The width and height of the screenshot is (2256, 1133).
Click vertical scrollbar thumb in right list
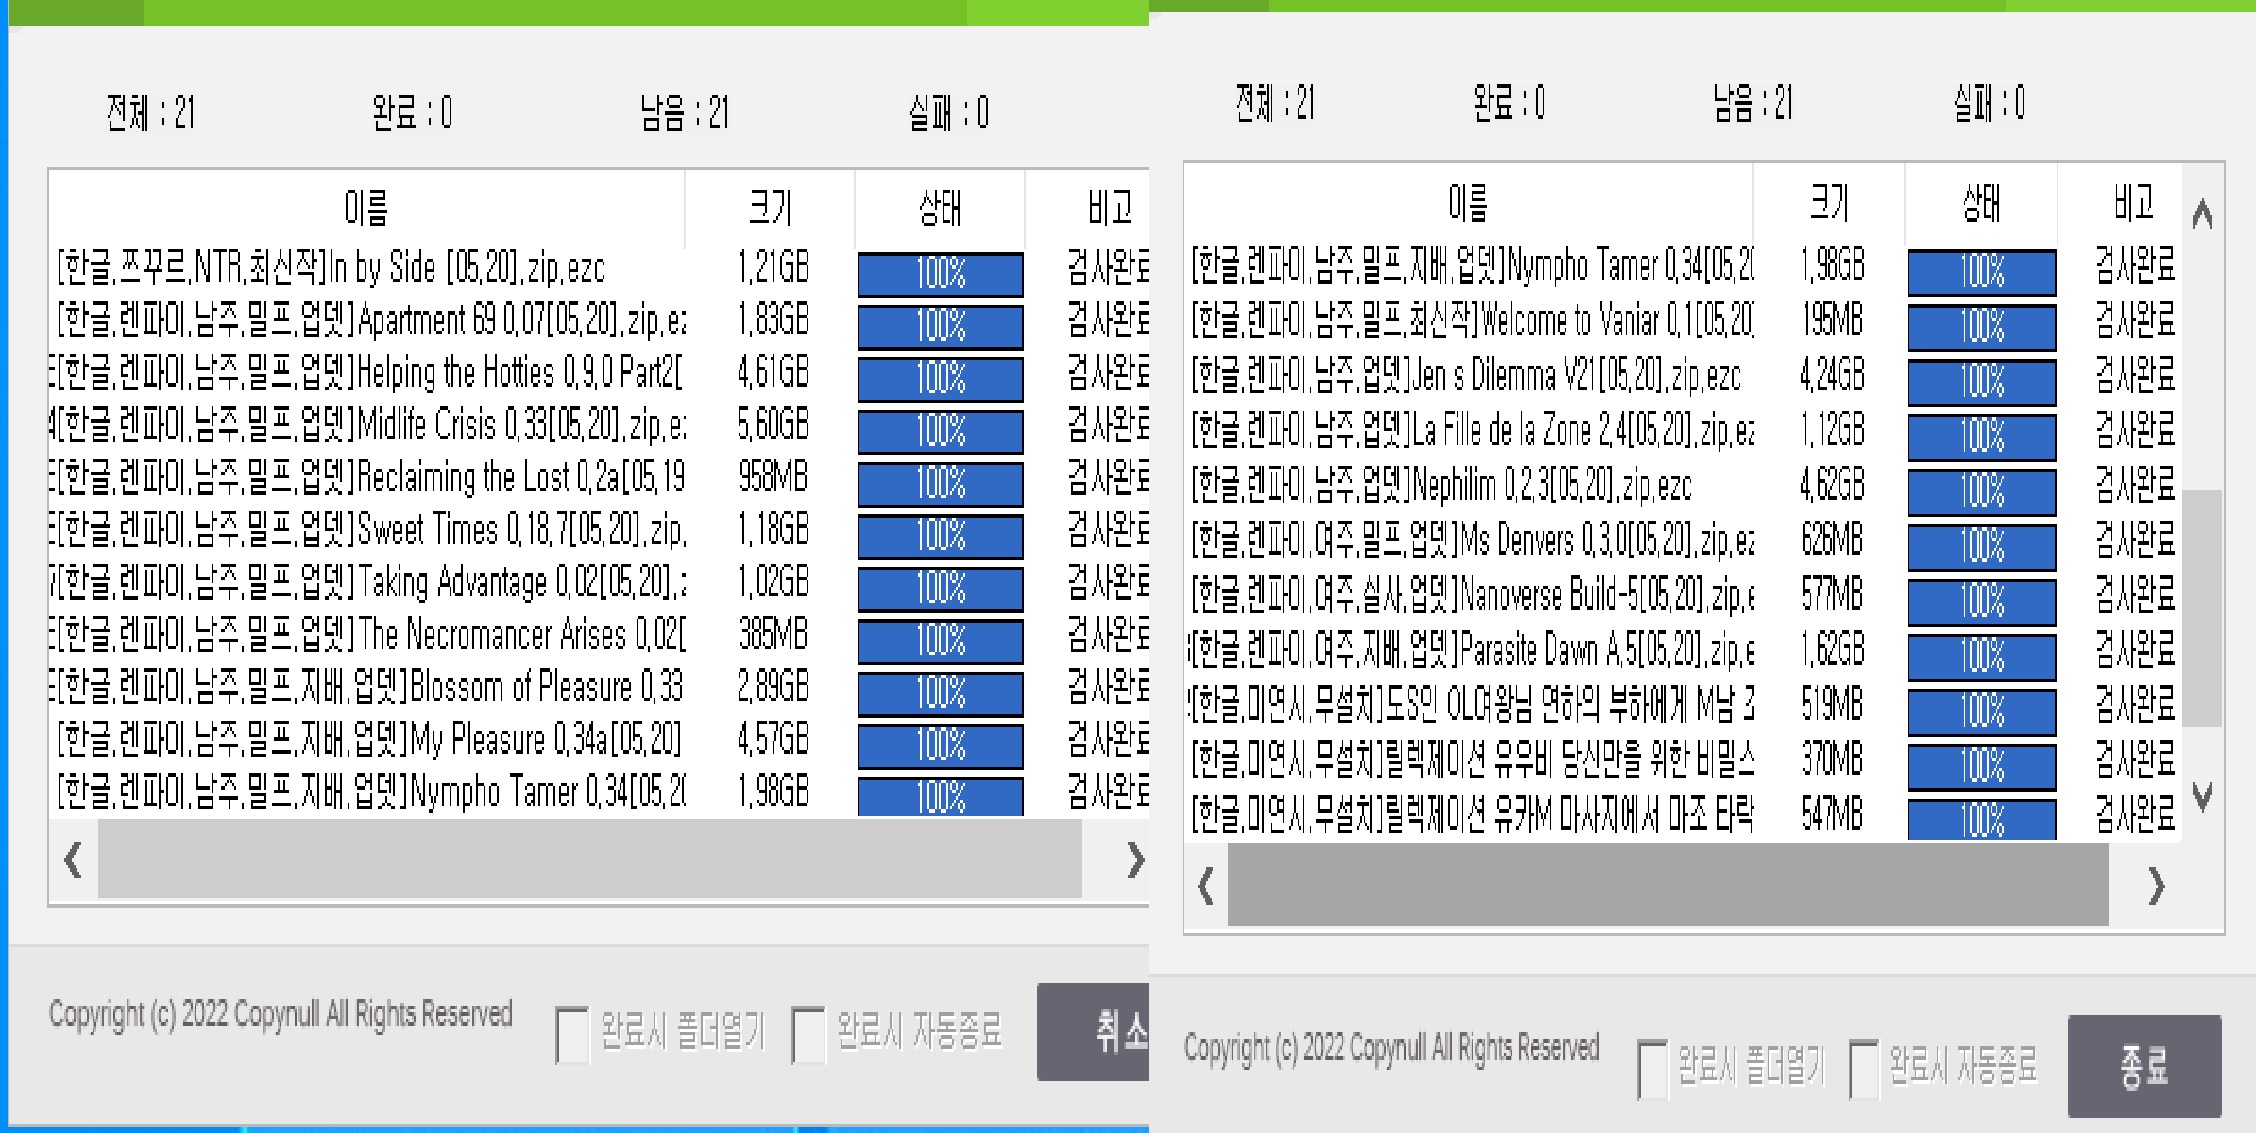click(2202, 608)
